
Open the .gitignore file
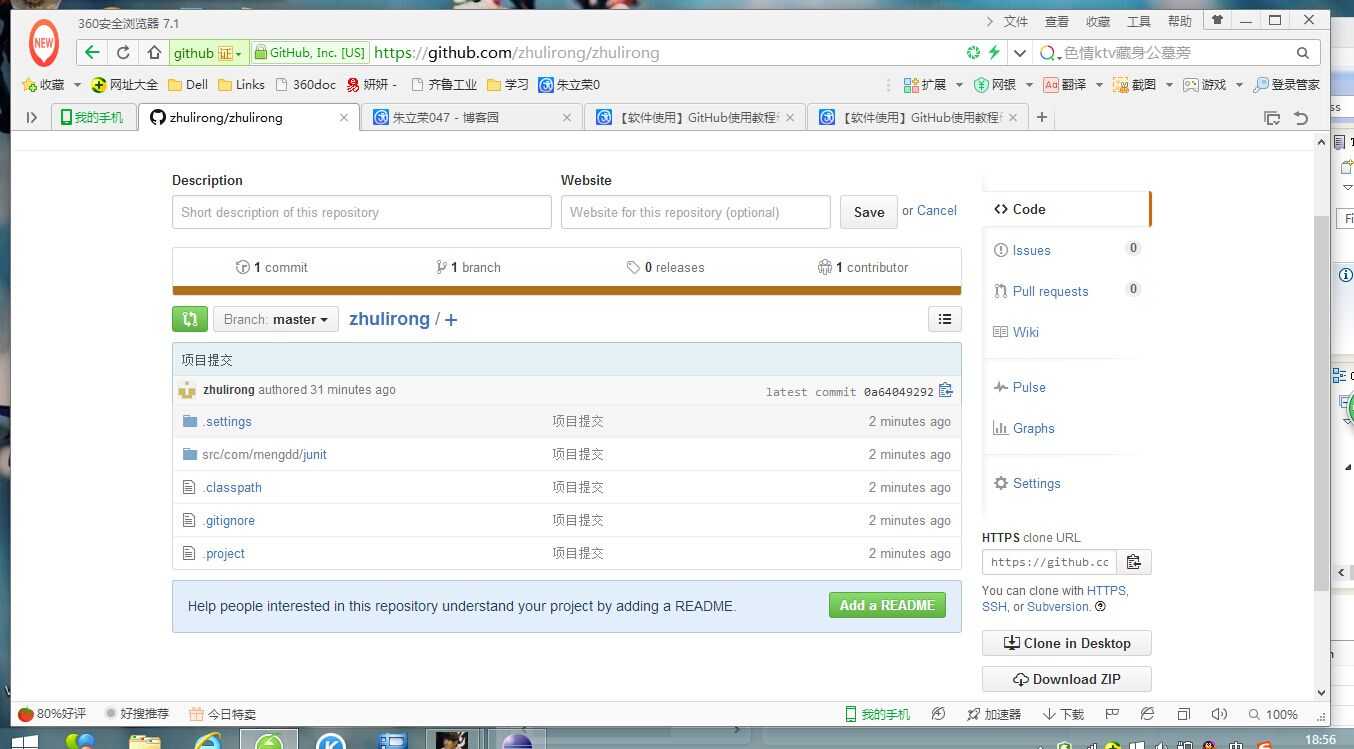[229, 521]
